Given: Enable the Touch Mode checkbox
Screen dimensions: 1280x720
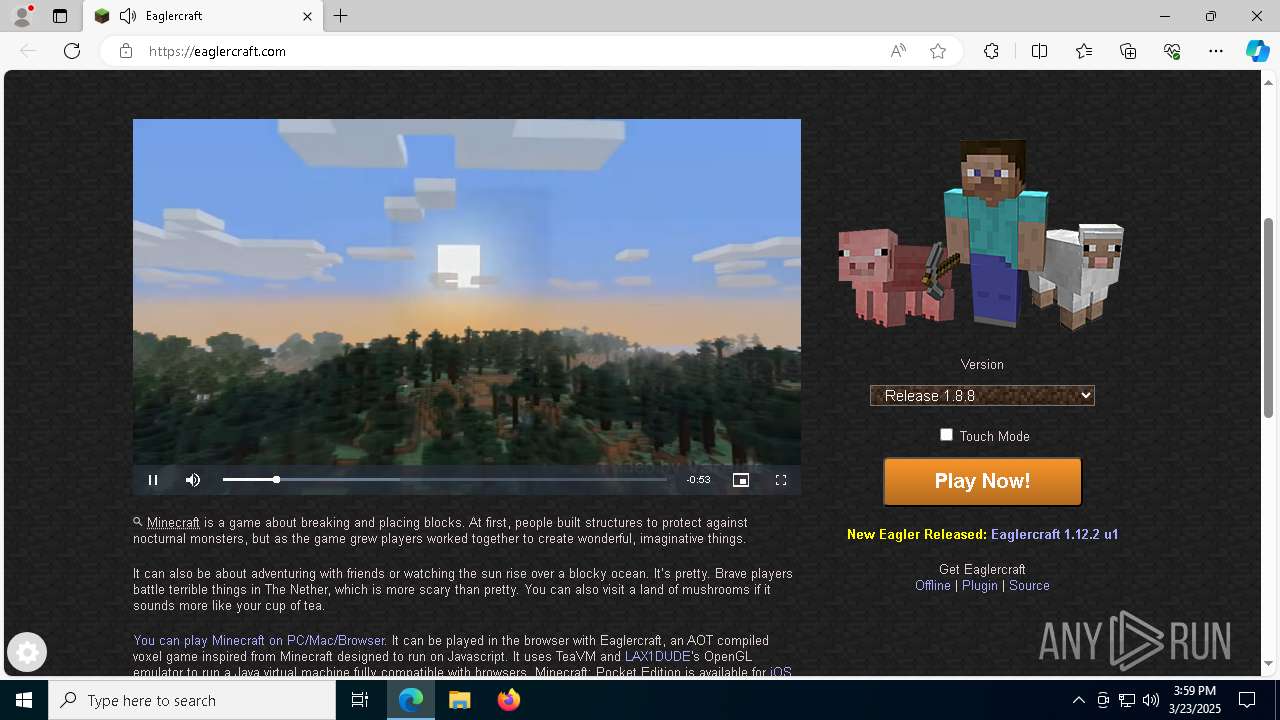Looking at the screenshot, I should point(946,435).
